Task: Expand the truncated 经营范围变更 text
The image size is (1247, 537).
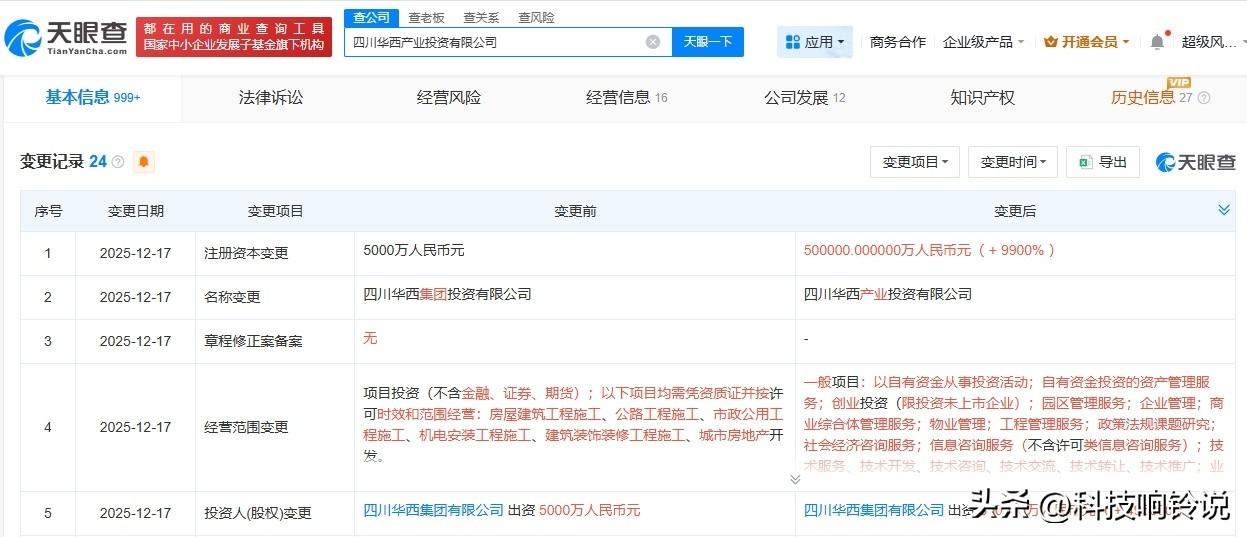Action: tap(795, 479)
